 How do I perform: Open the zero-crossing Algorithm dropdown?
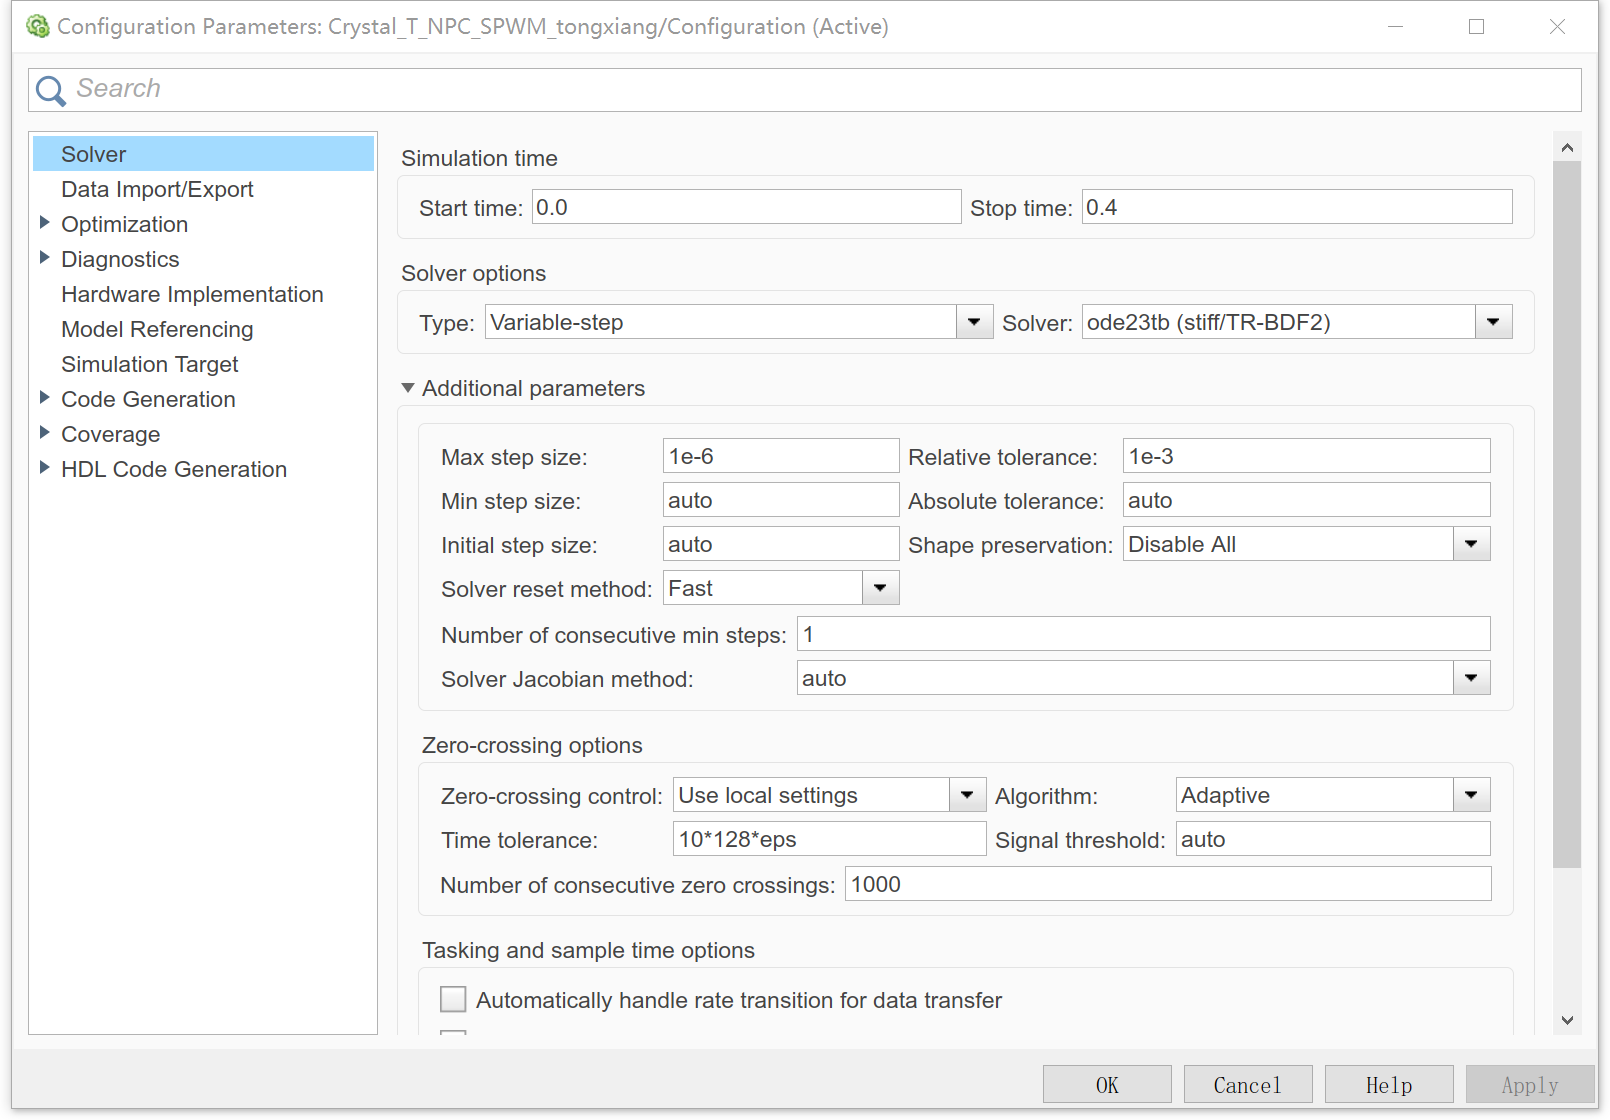(1470, 794)
